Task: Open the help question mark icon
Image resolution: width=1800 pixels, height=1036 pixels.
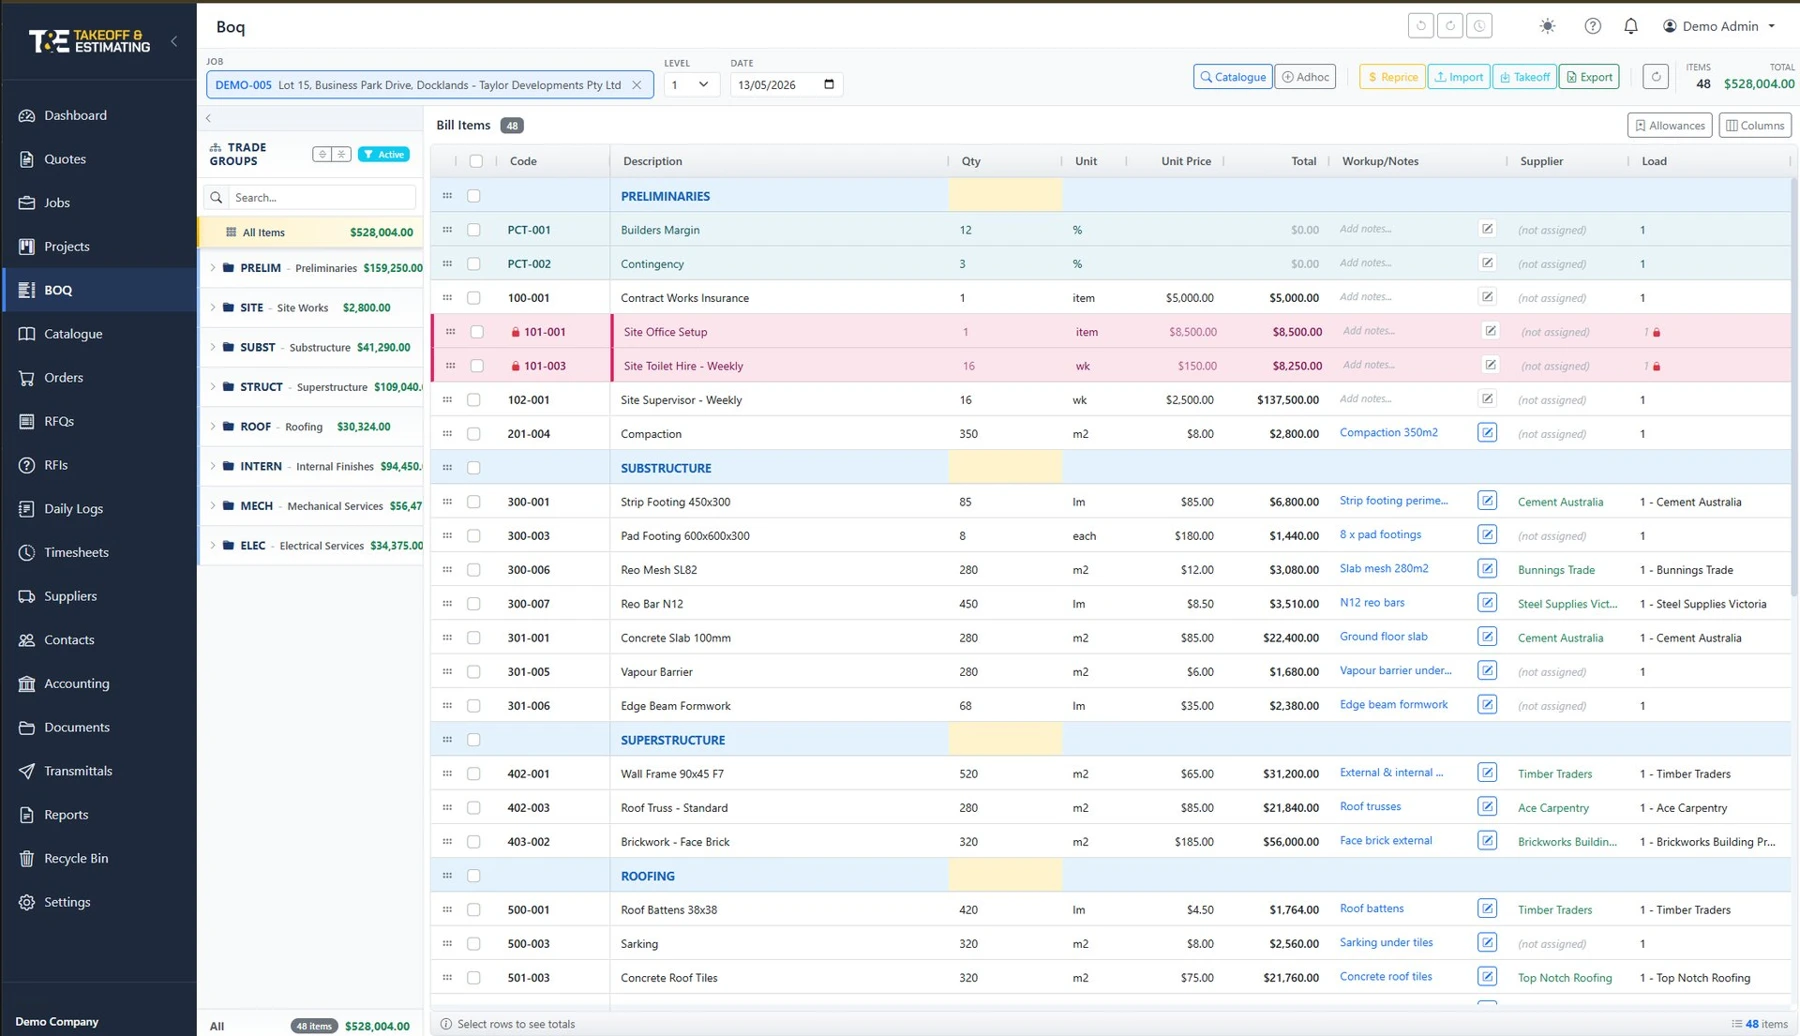Action: (x=1592, y=26)
